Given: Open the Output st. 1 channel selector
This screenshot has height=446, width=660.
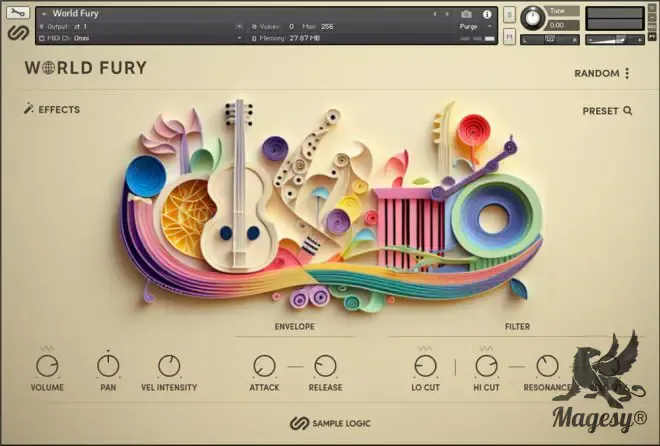Looking at the screenshot, I should coord(80,27).
